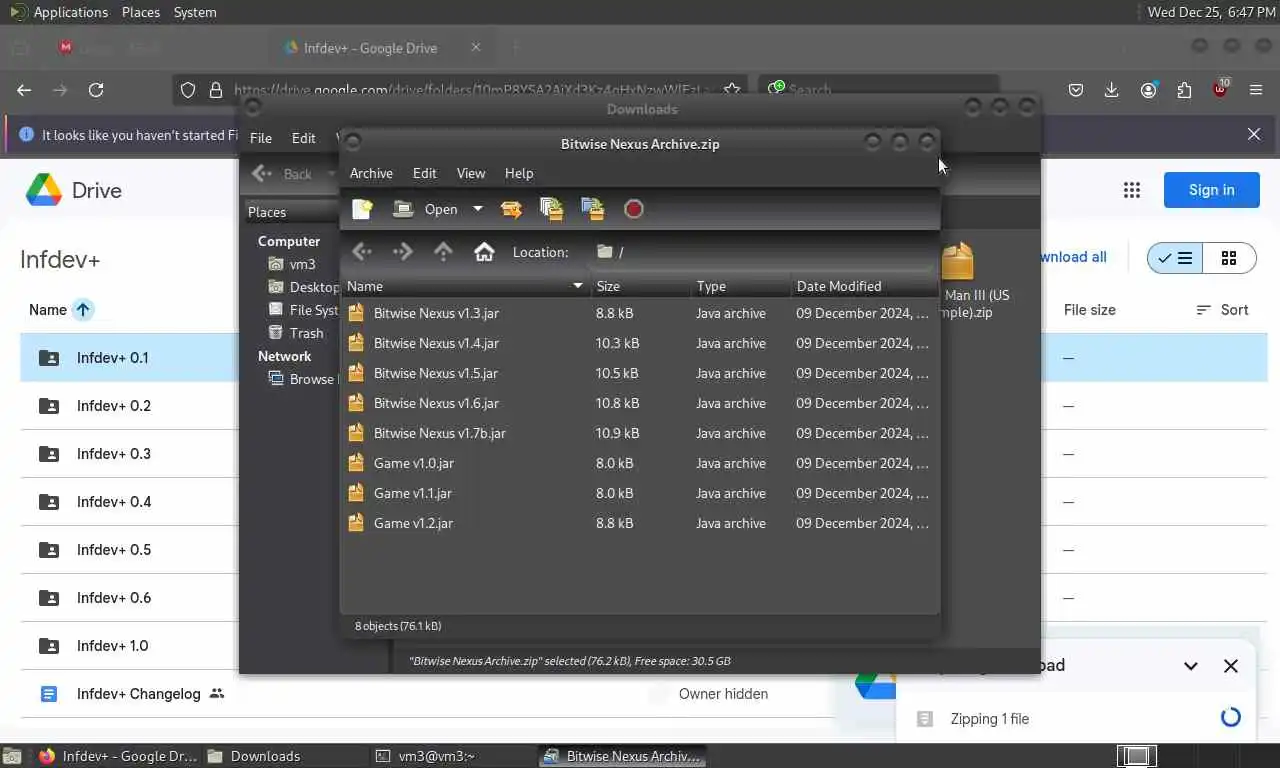
Task: Click the Google apps grid icon
Action: pos(1132,190)
